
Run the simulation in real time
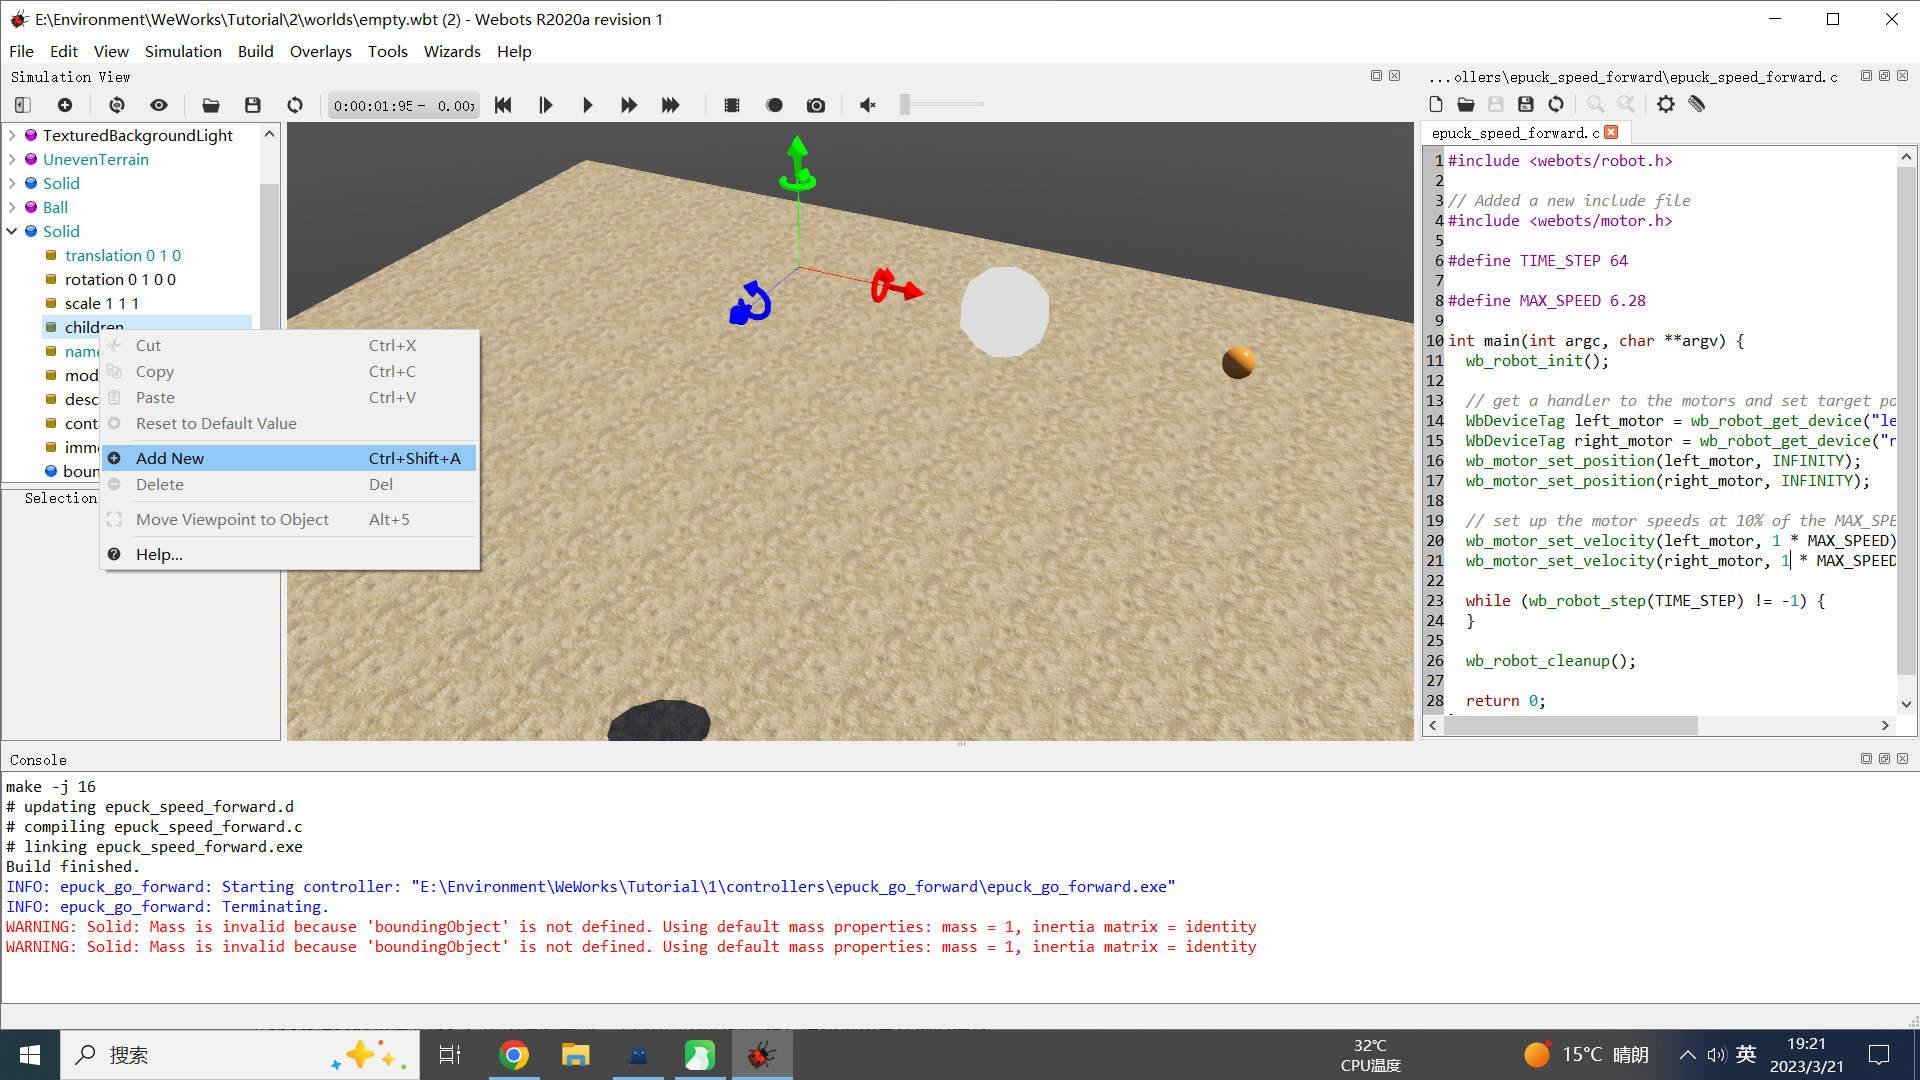587,105
